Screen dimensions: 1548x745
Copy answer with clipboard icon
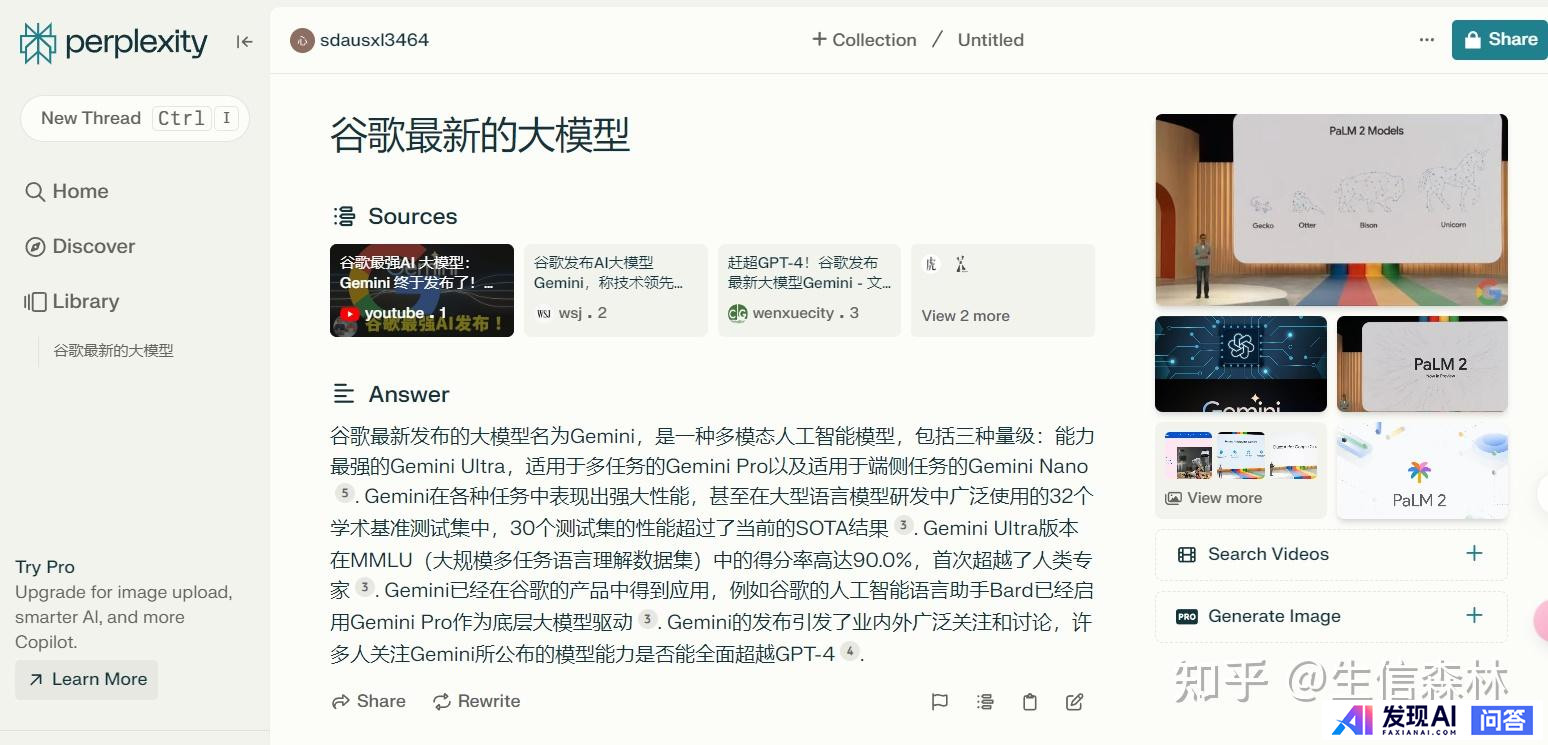[x=1030, y=702]
